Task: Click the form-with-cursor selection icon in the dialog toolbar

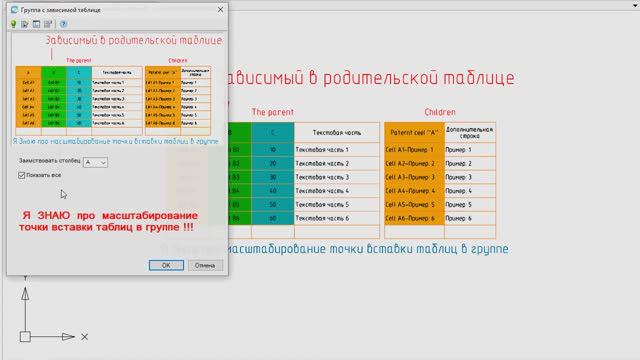Action: [25, 24]
